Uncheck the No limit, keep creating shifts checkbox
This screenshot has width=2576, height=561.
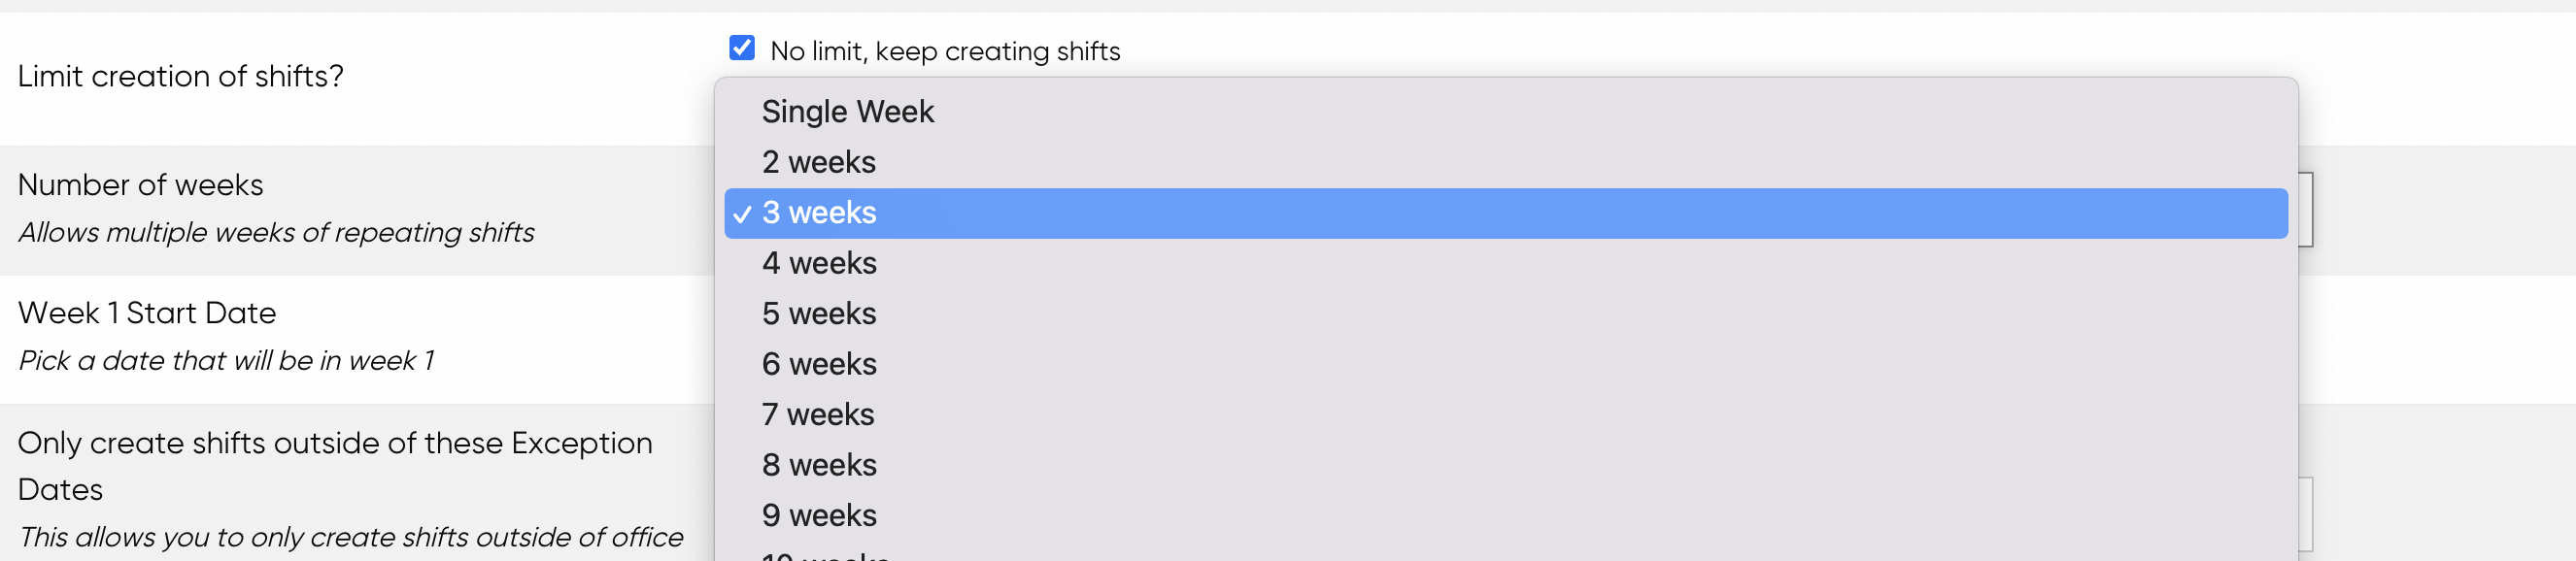coord(742,47)
